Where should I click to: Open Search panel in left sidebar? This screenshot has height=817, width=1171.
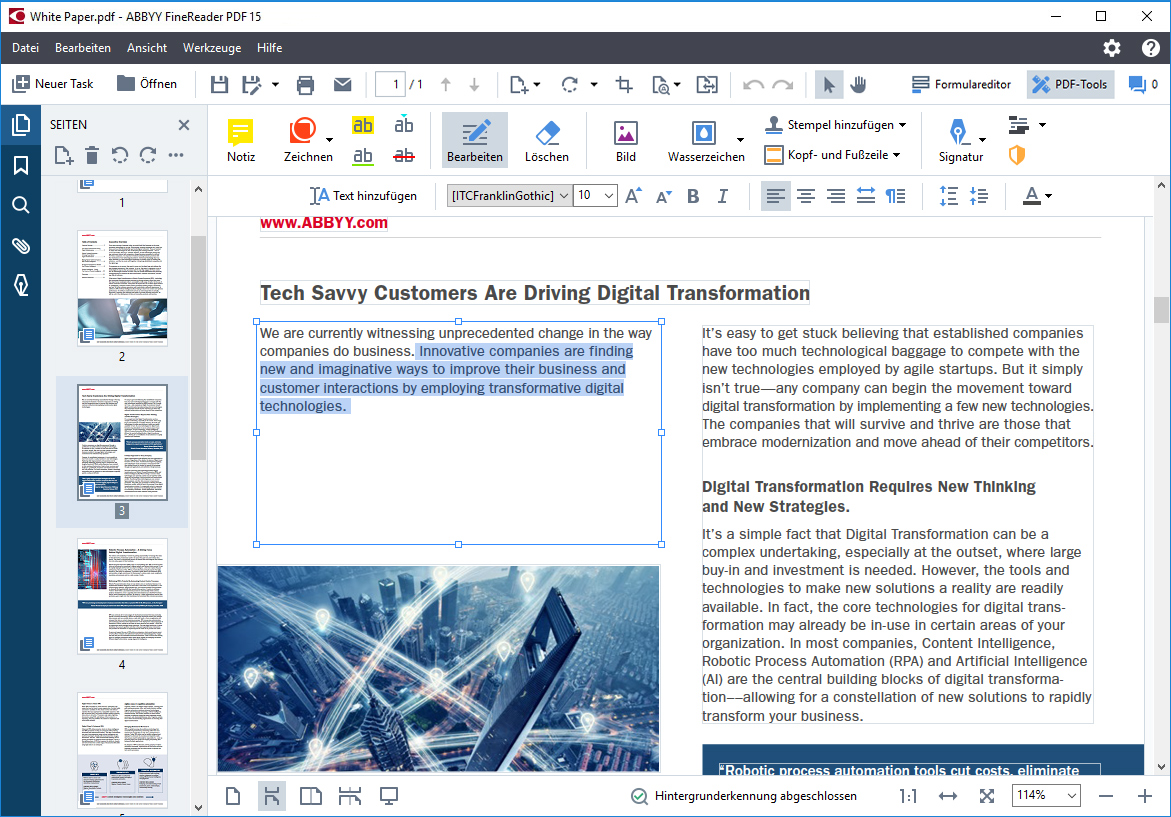tap(21, 205)
